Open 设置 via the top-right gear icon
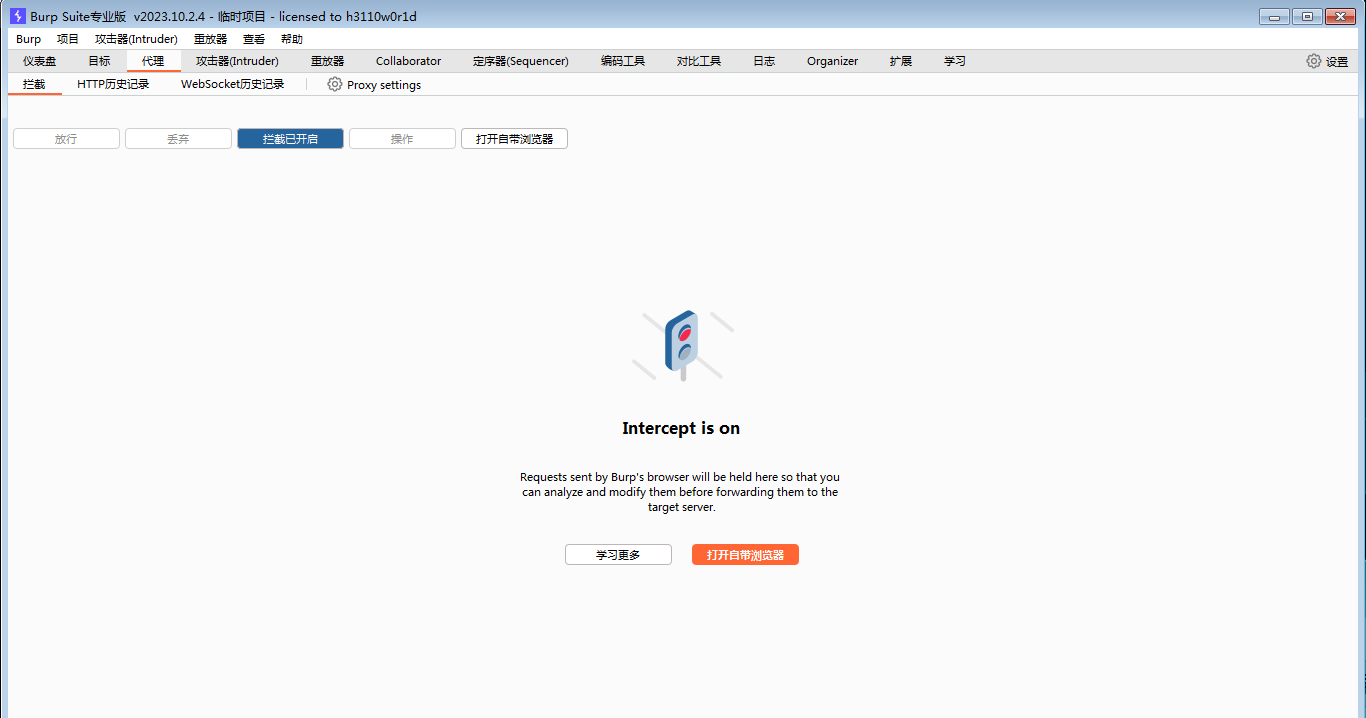The image size is (1366, 718). [x=1314, y=61]
